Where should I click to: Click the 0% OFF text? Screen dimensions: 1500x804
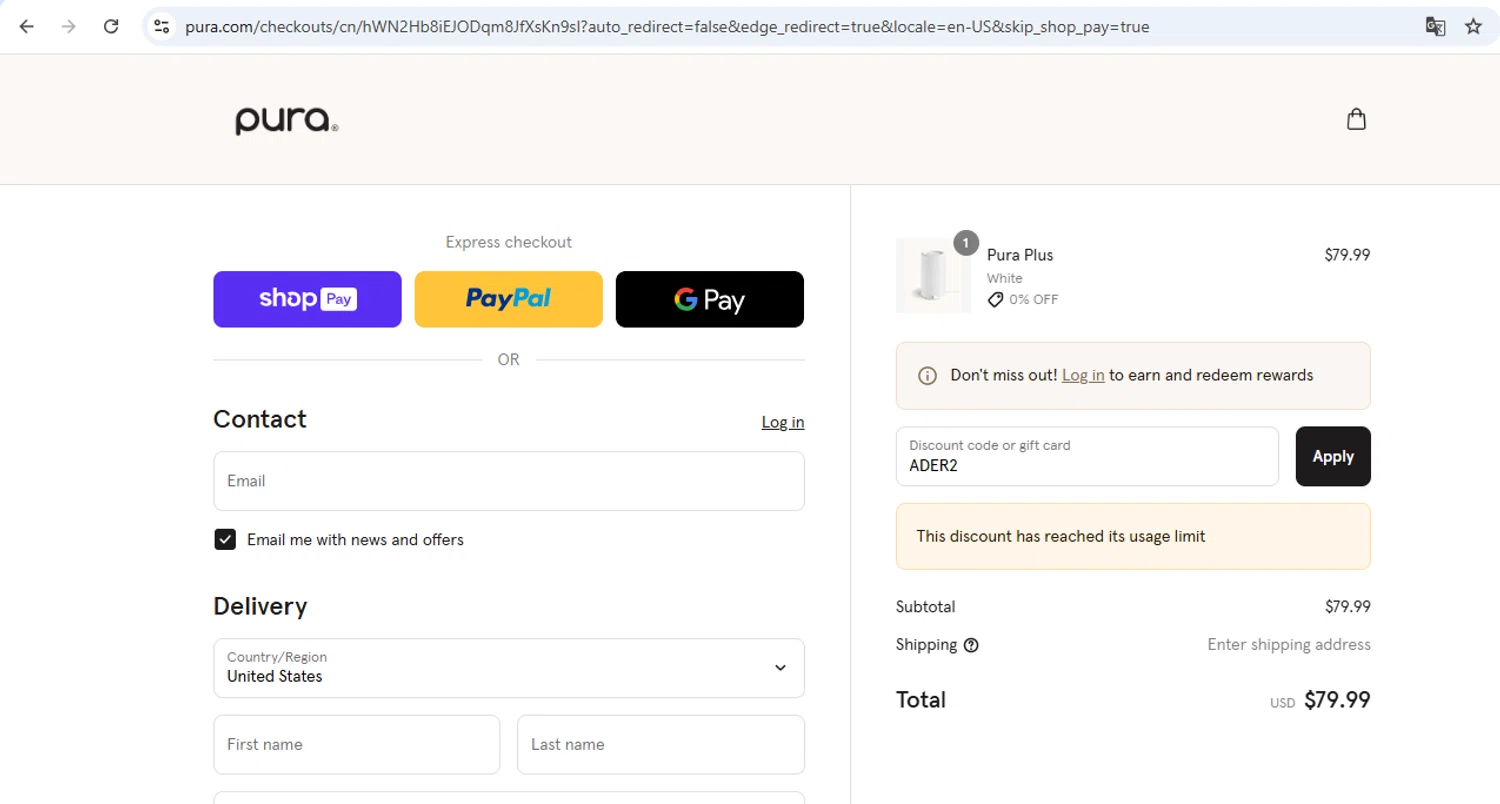coord(1033,300)
